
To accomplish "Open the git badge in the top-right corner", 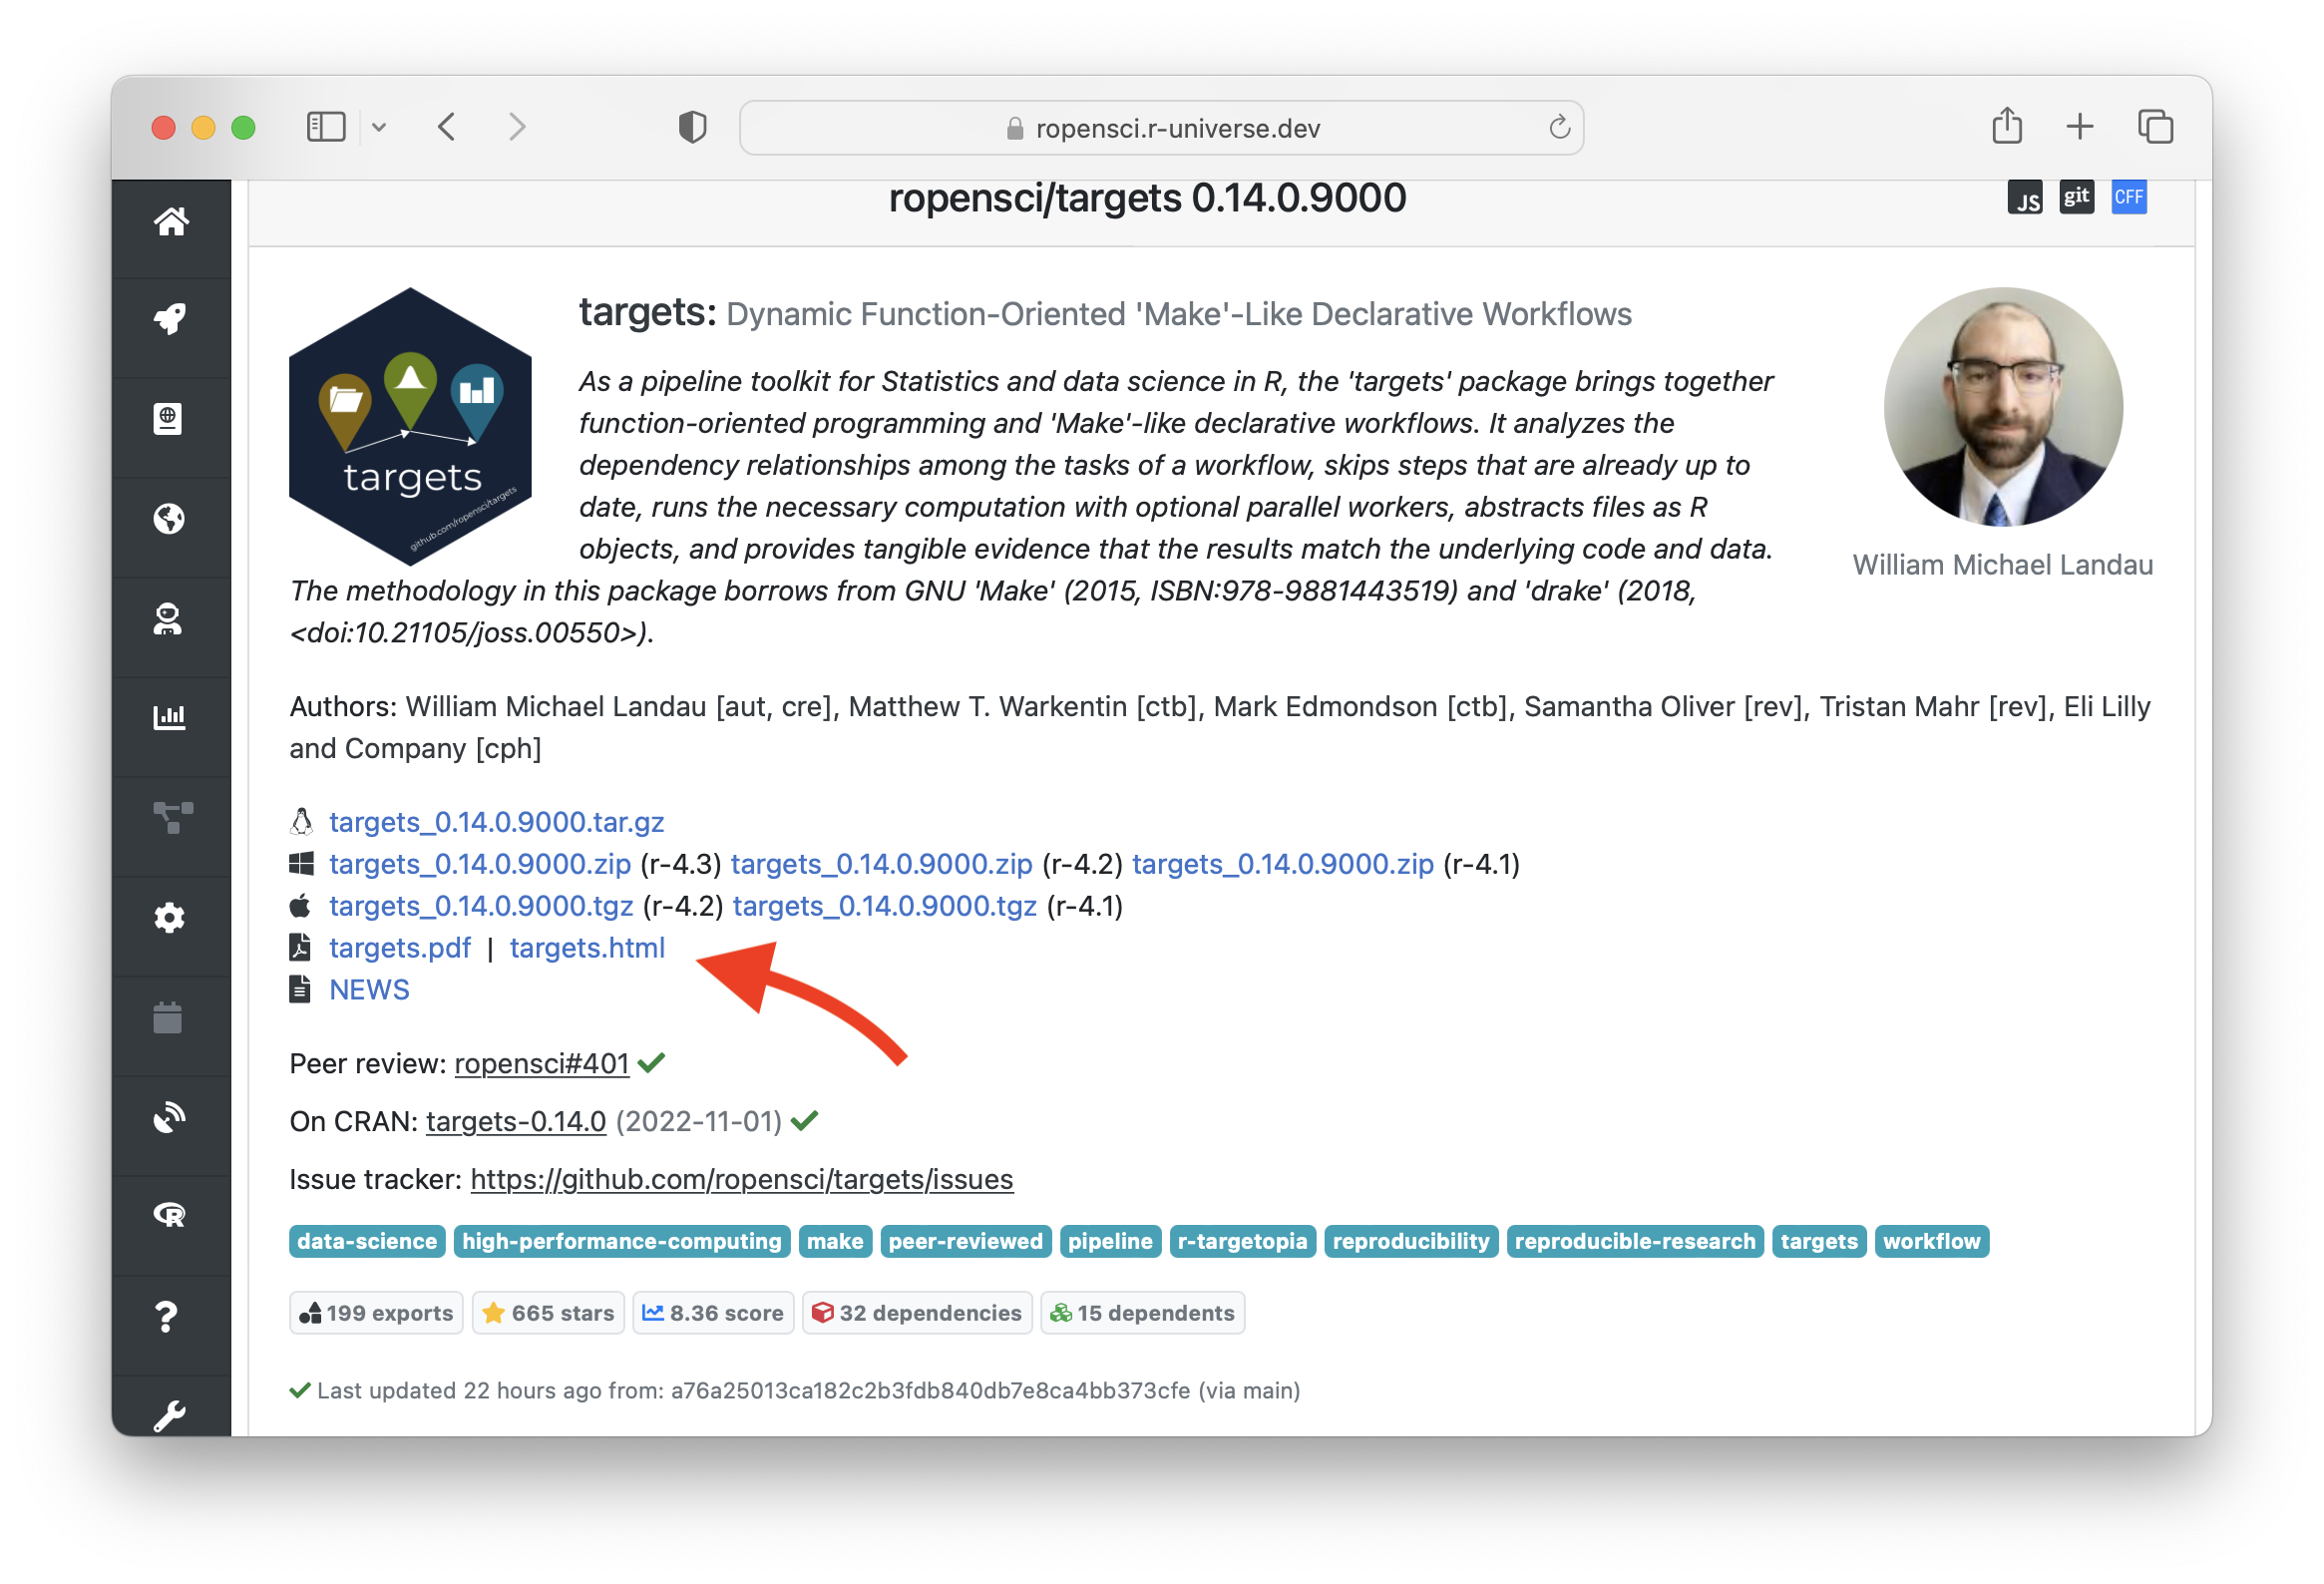I will pyautogui.click(x=2077, y=197).
